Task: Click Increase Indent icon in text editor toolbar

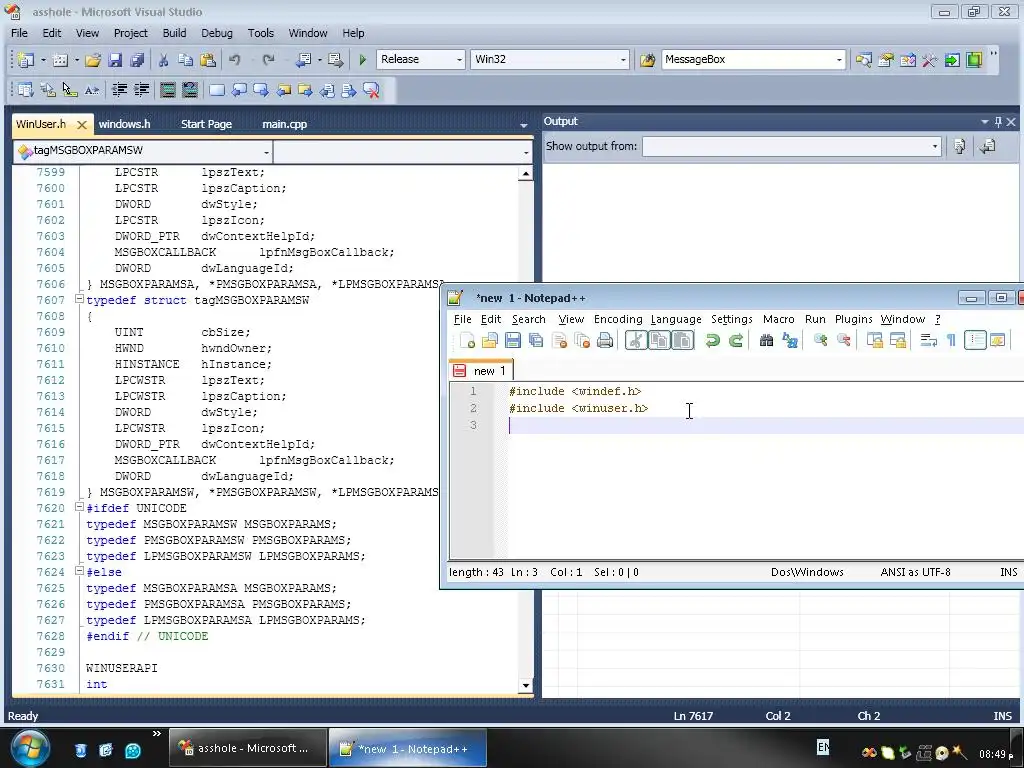Action: click(141, 90)
